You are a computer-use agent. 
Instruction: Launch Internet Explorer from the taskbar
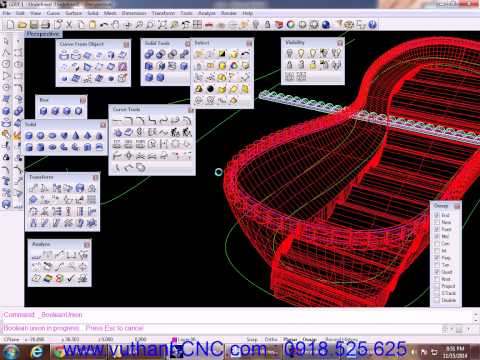click(x=37, y=352)
